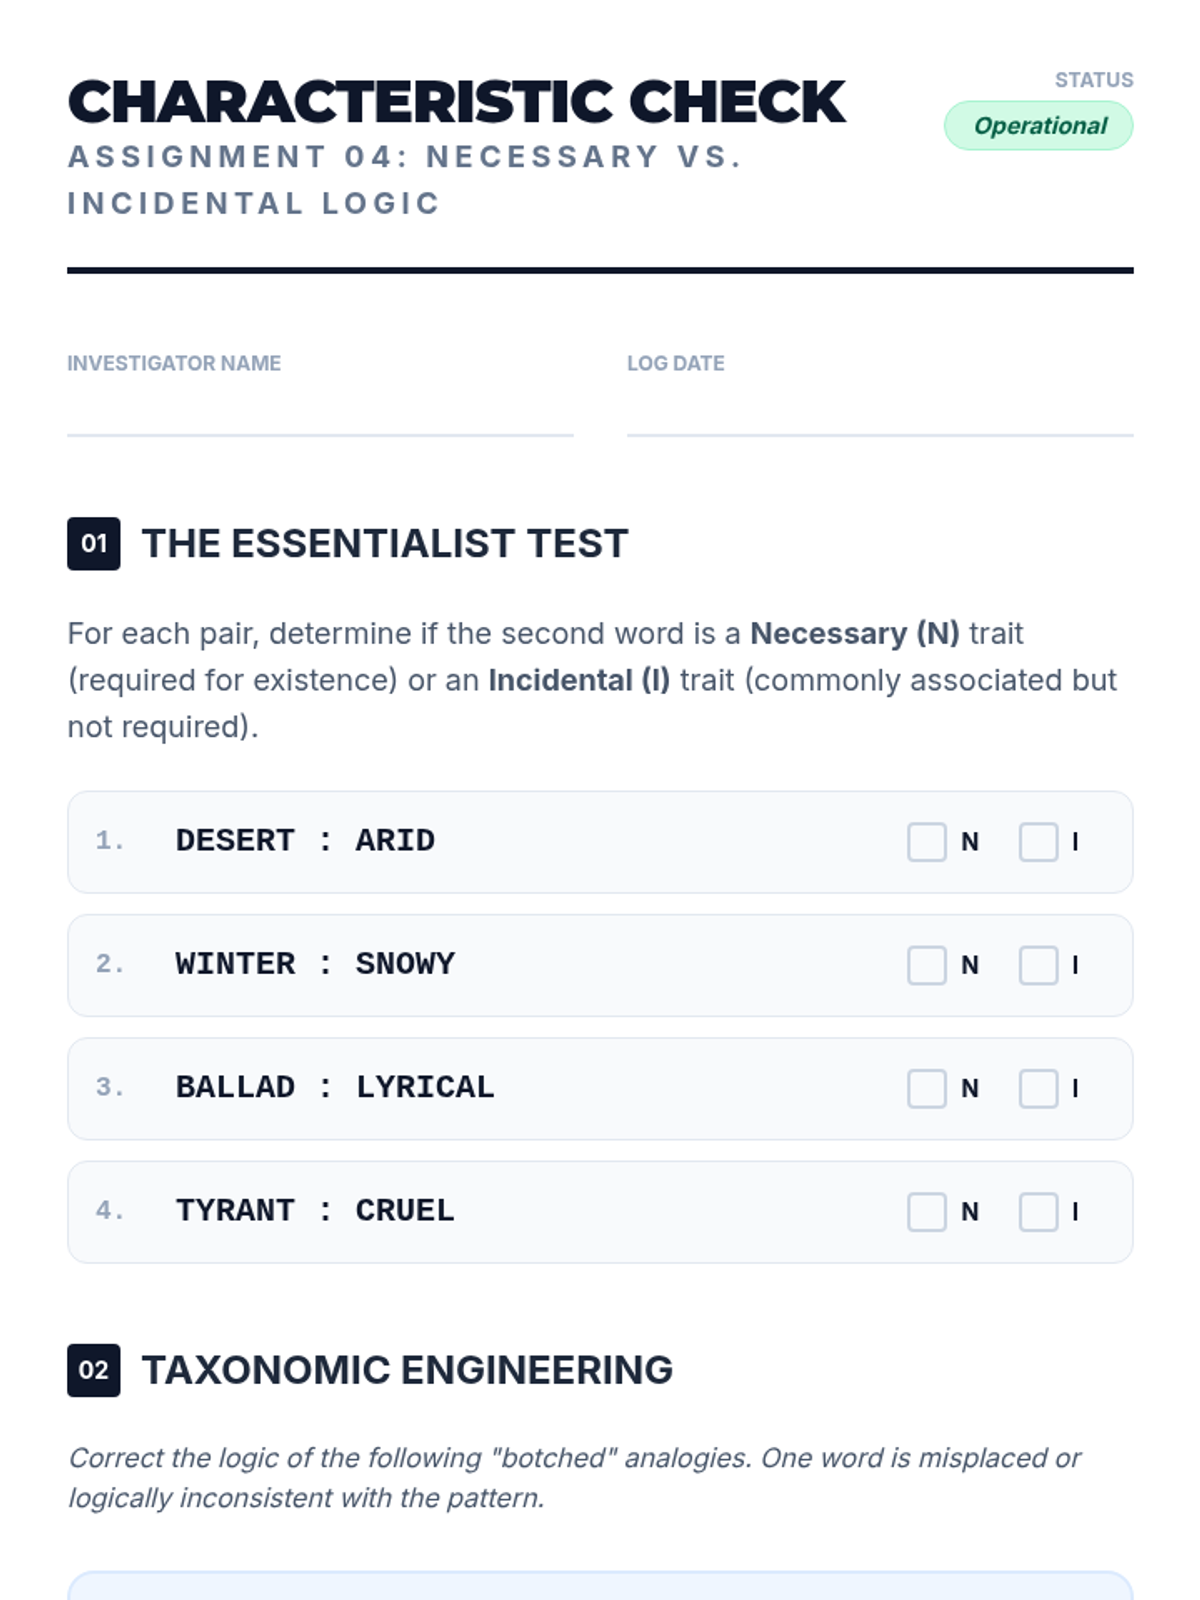This screenshot has height=1600, width=1200.
Task: Click The Essentialist Test heading
Action: pos(385,544)
